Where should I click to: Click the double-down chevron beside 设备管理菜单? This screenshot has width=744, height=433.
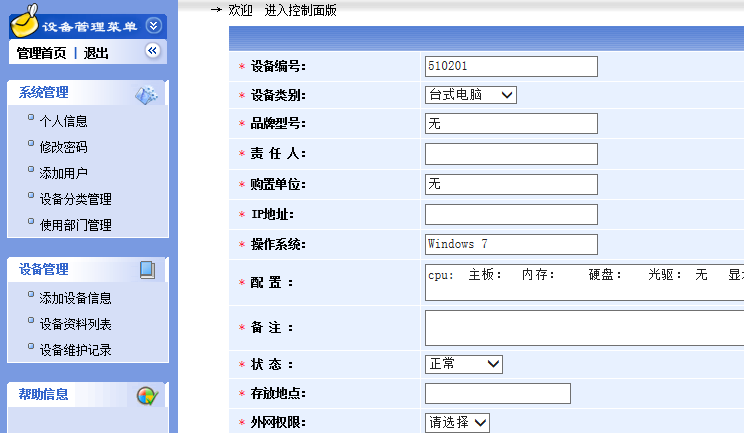coord(153,26)
